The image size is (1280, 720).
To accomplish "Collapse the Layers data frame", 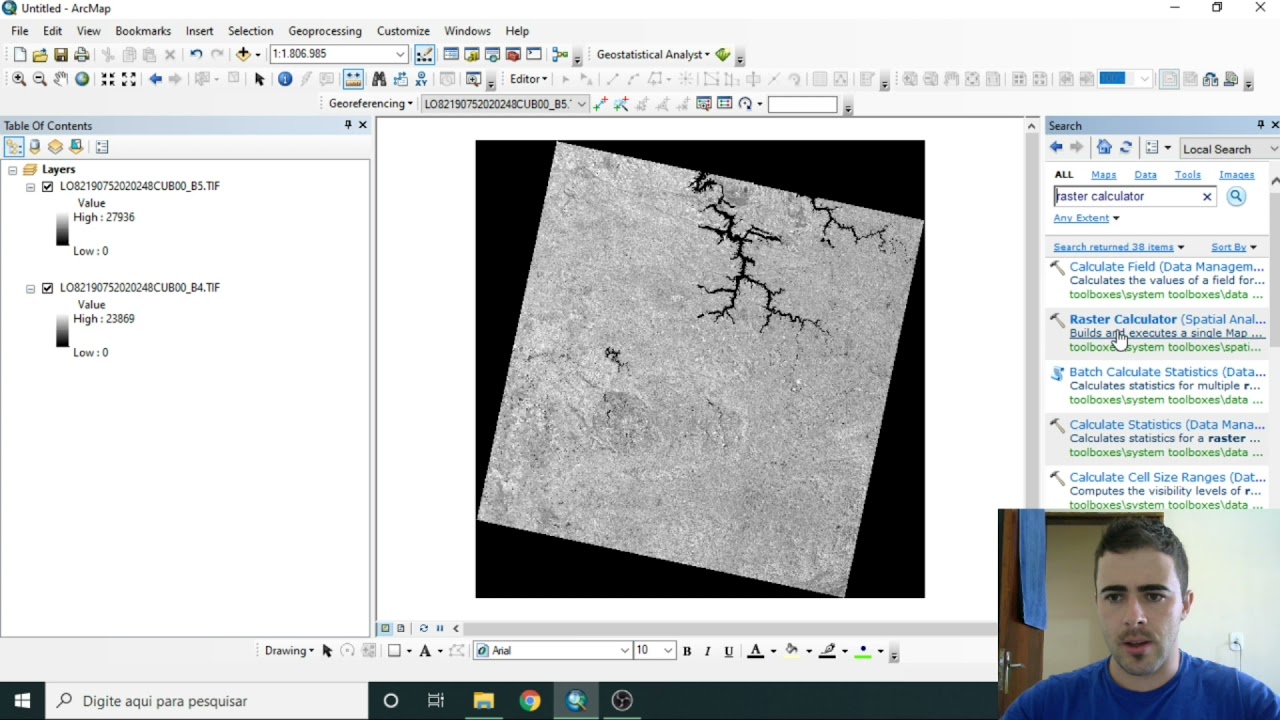I will click(x=12, y=170).
